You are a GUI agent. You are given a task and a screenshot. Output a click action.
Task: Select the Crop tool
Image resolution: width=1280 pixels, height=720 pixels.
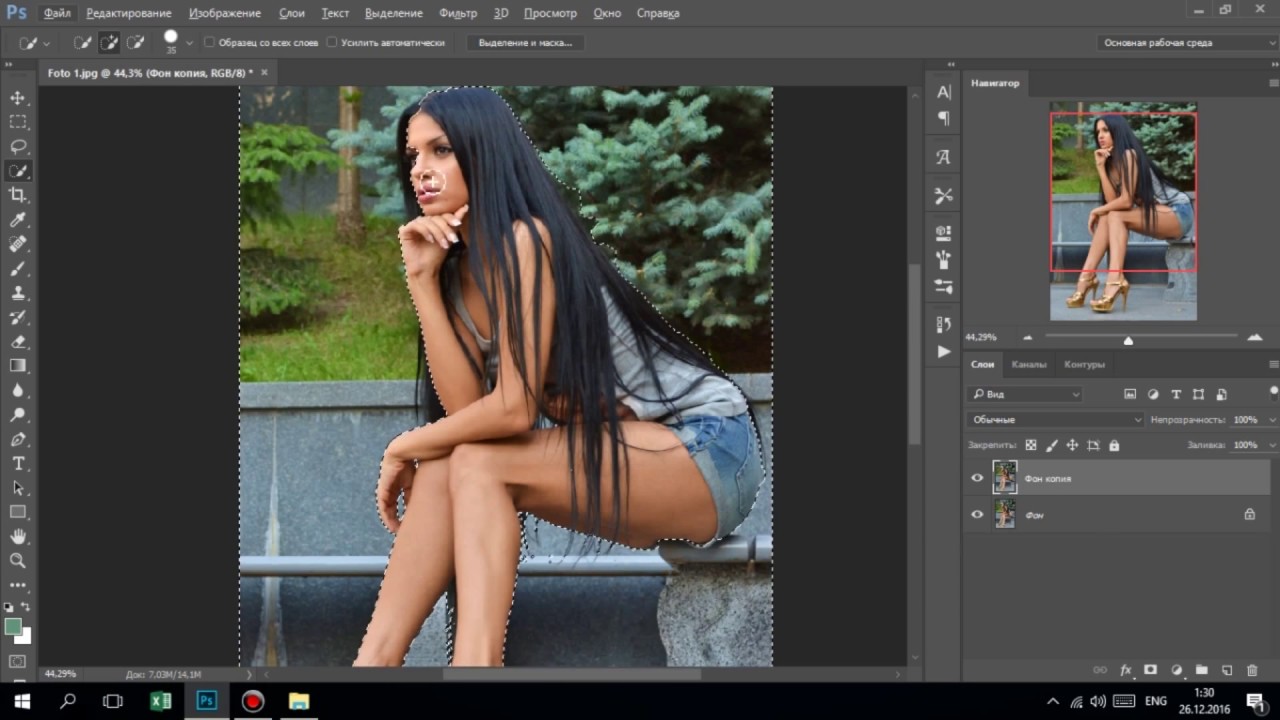[x=18, y=195]
